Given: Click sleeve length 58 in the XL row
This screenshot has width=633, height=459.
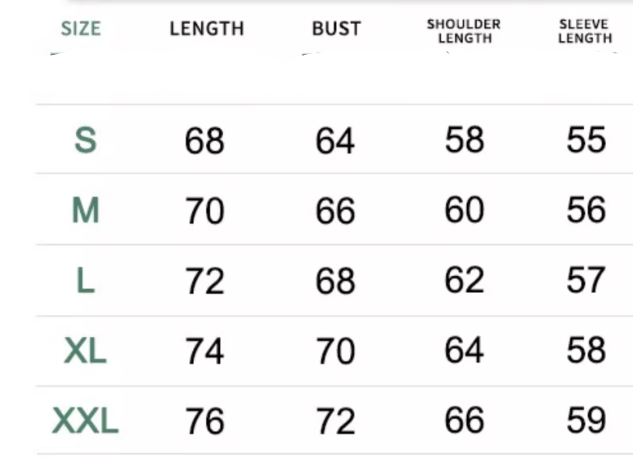Looking at the screenshot, I should pyautogui.click(x=586, y=350).
